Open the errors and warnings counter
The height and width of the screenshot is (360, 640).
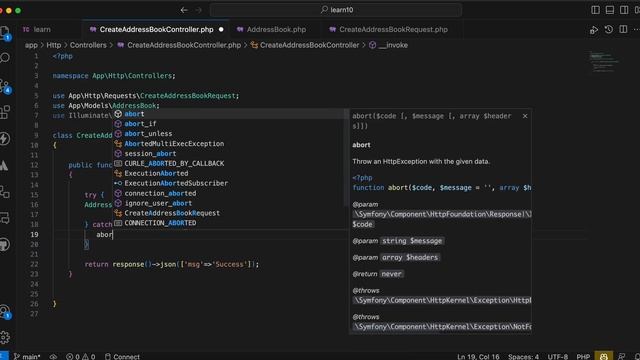80,356
